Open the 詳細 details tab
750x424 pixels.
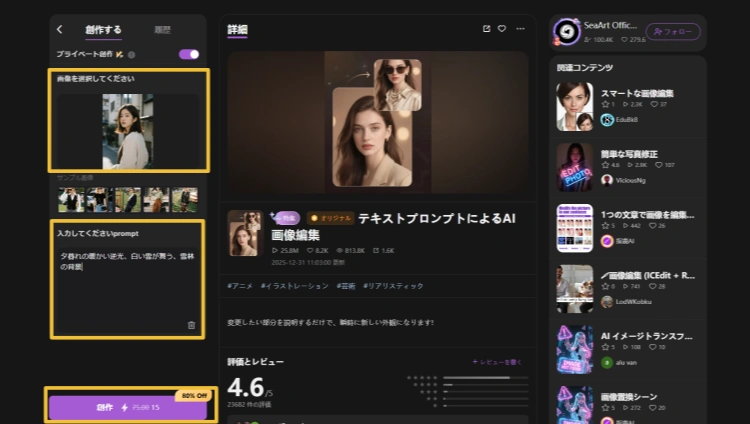[x=237, y=30]
